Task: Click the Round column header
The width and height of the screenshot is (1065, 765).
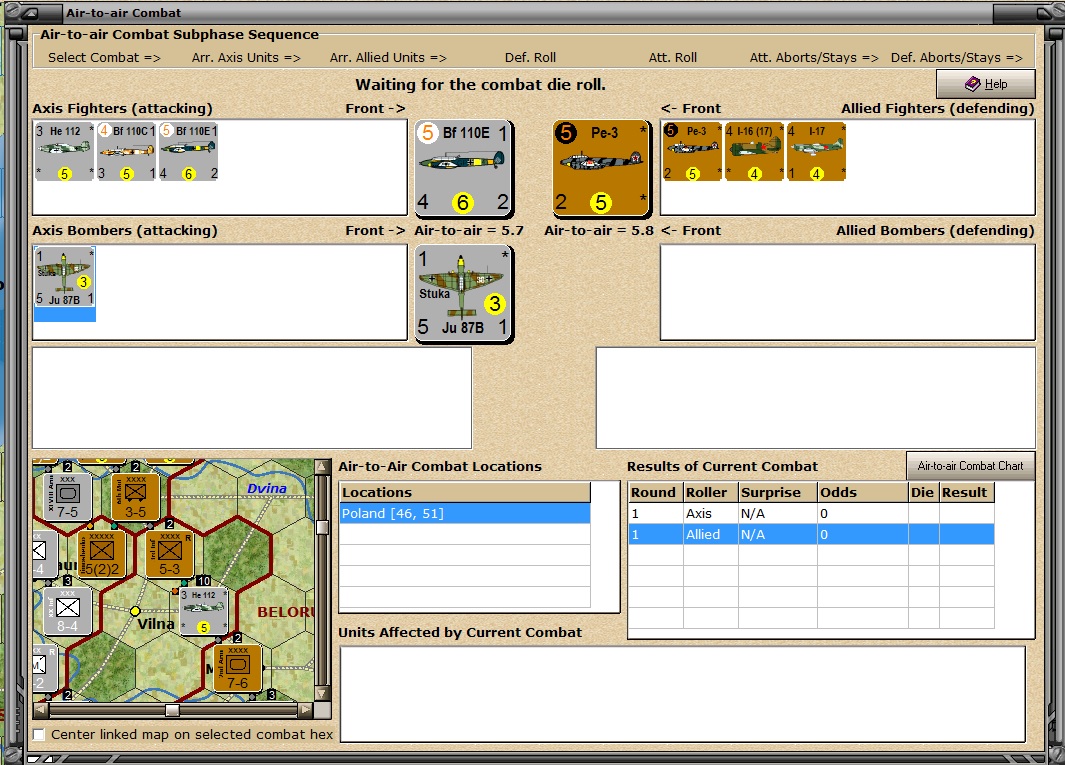Action: click(655, 493)
